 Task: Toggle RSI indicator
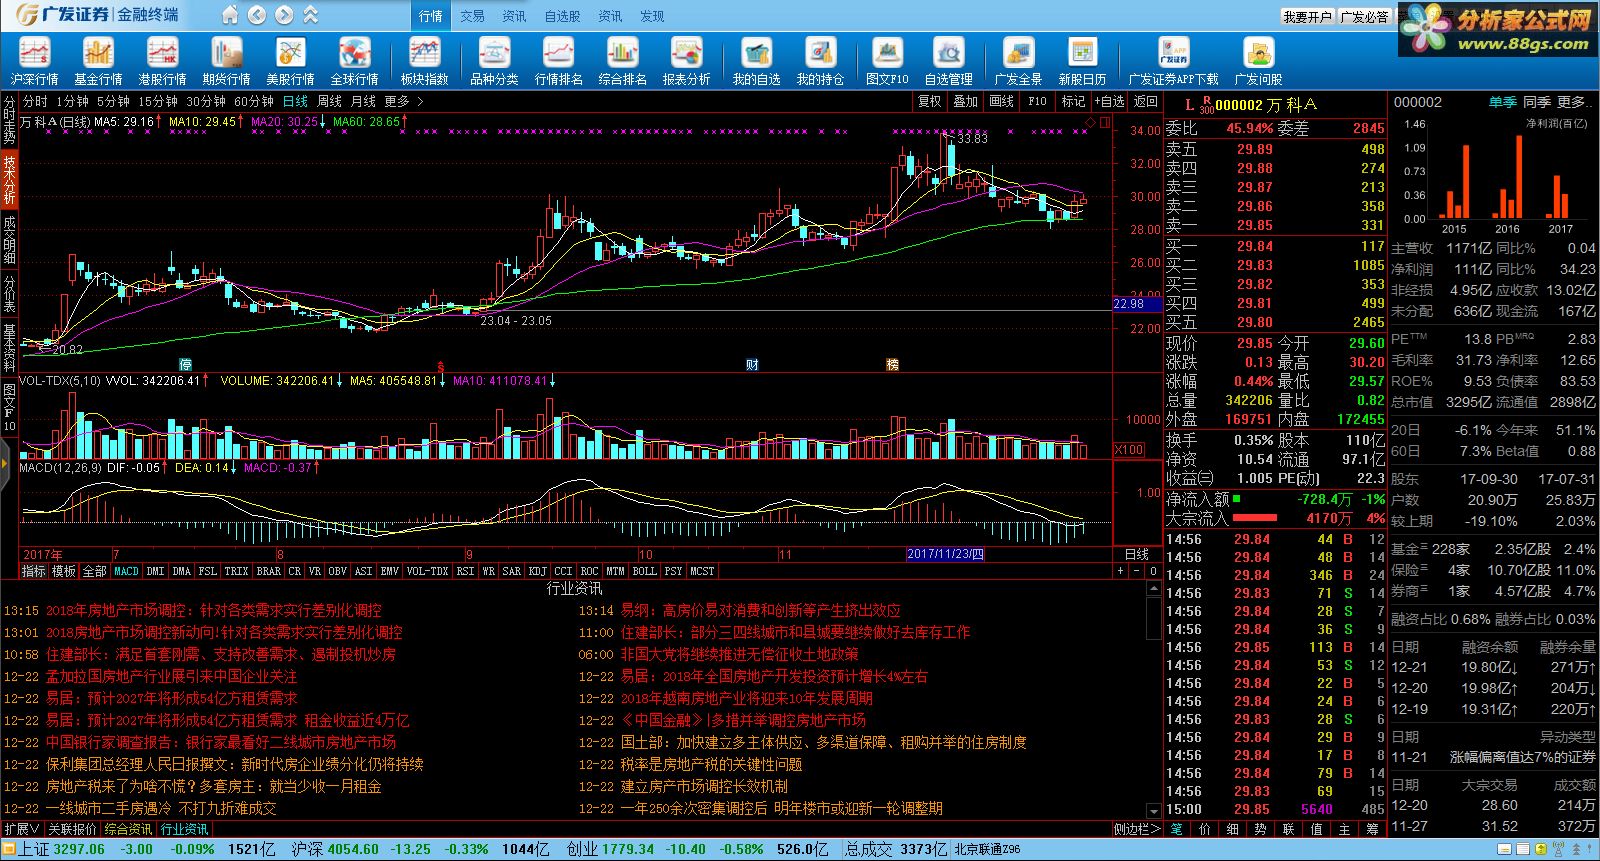465,571
